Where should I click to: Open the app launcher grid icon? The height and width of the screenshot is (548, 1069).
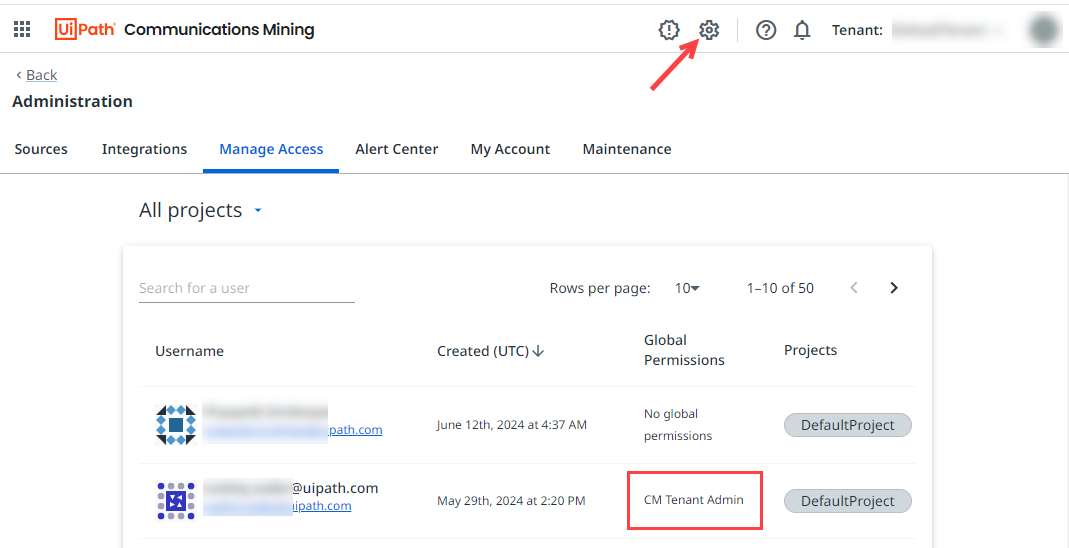tap(22, 30)
